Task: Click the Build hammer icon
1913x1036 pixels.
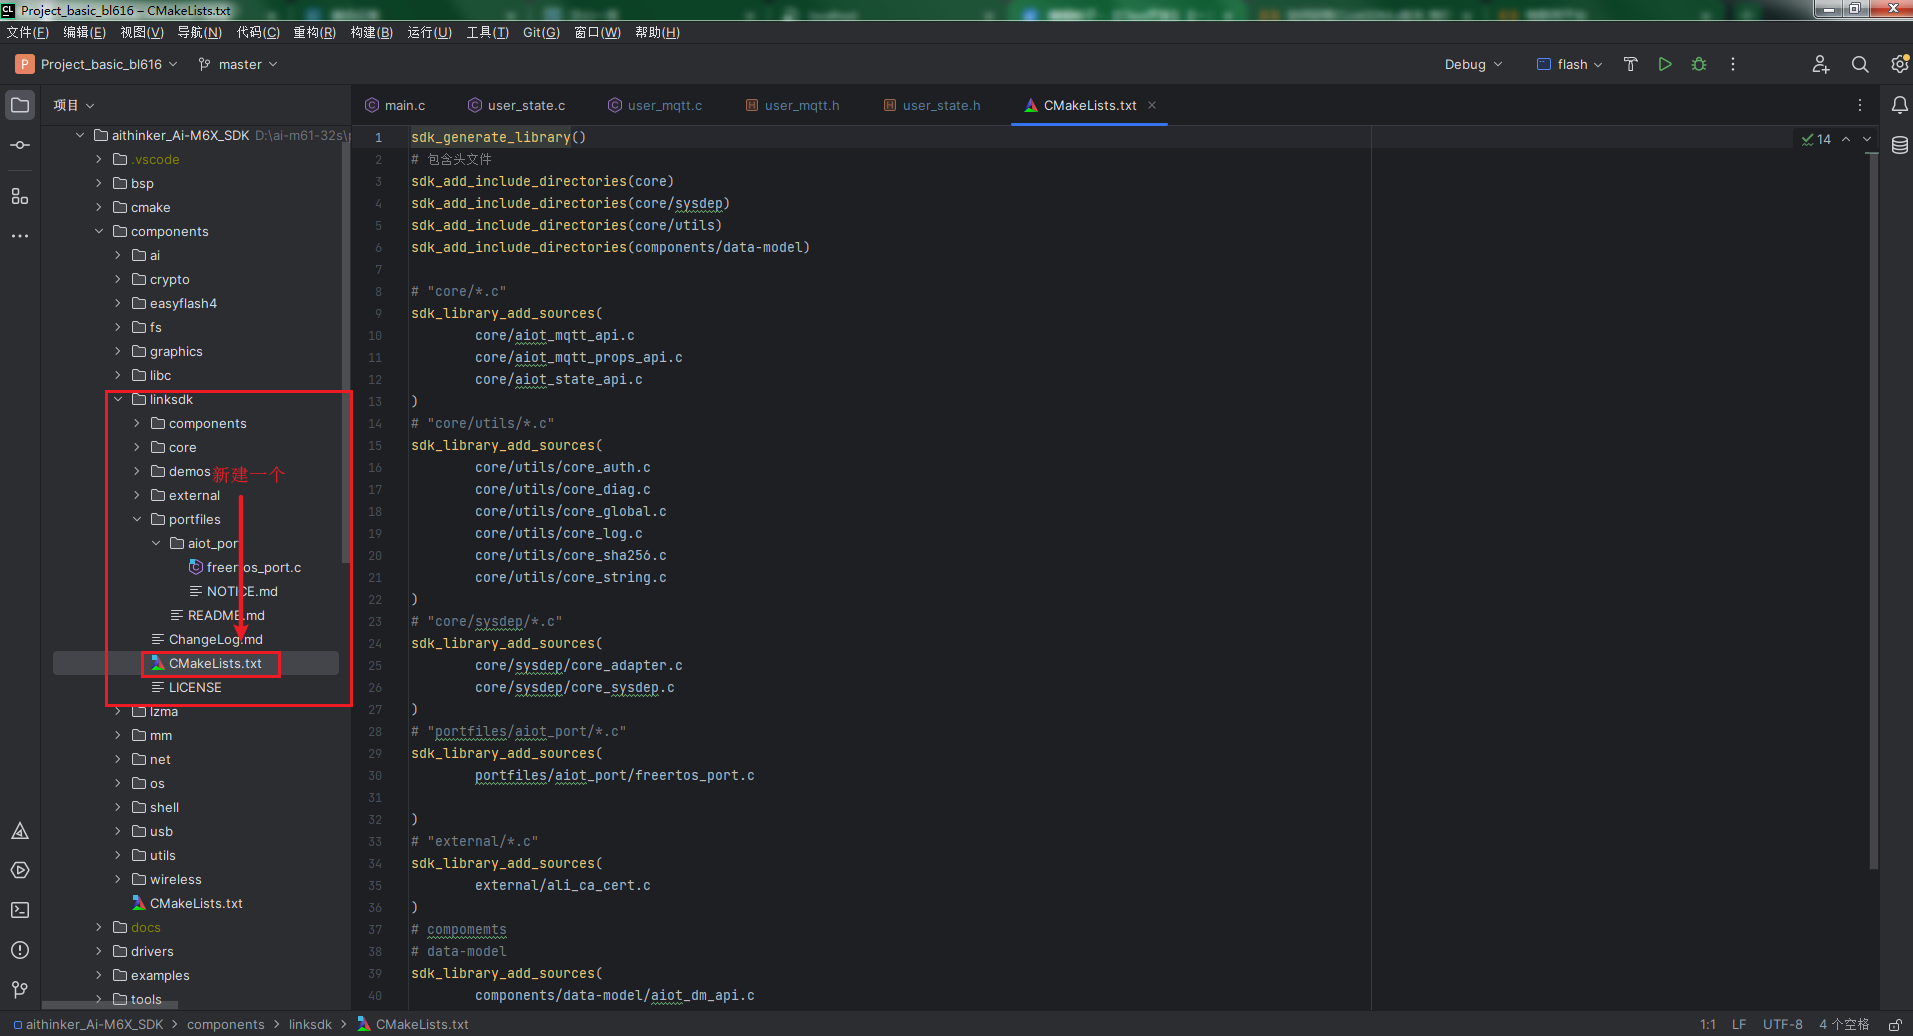Action: pyautogui.click(x=1631, y=64)
